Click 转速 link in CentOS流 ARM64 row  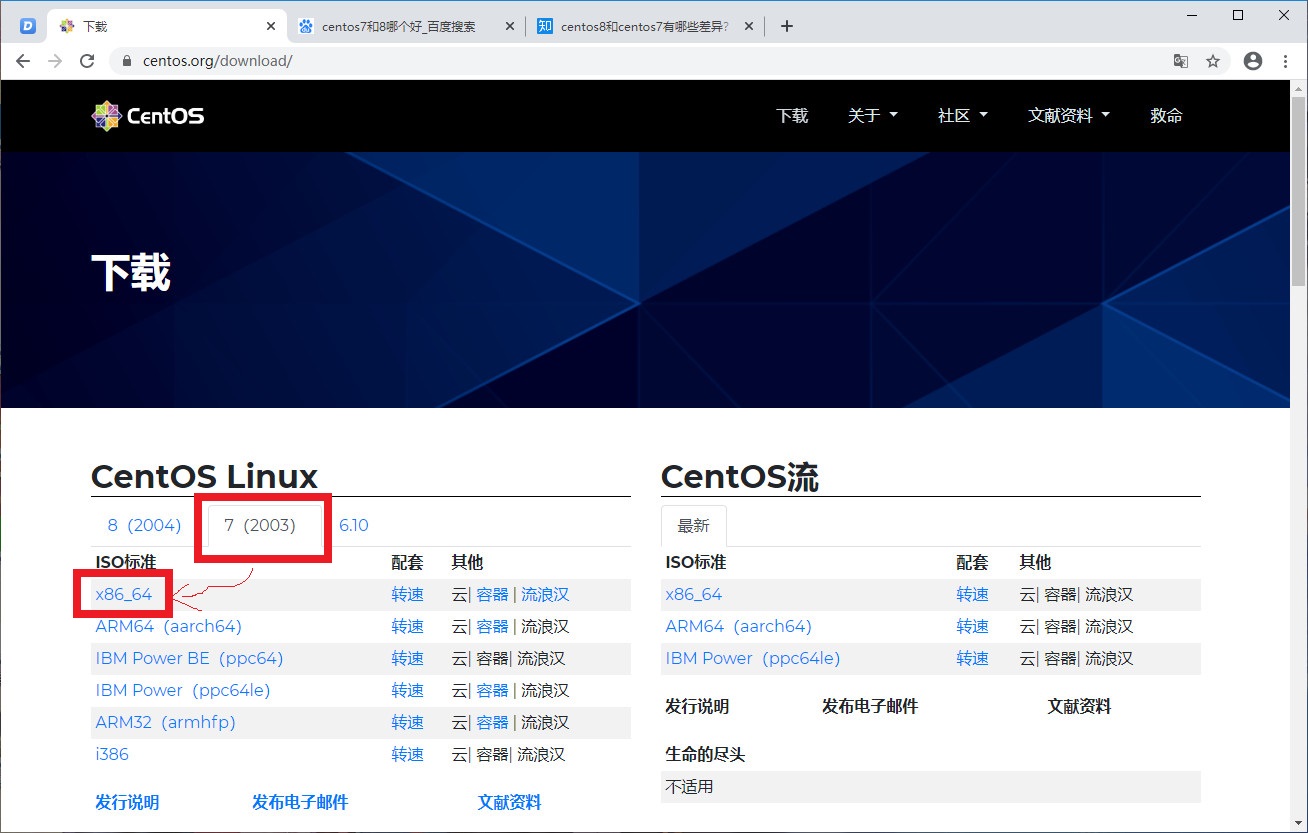point(973,627)
